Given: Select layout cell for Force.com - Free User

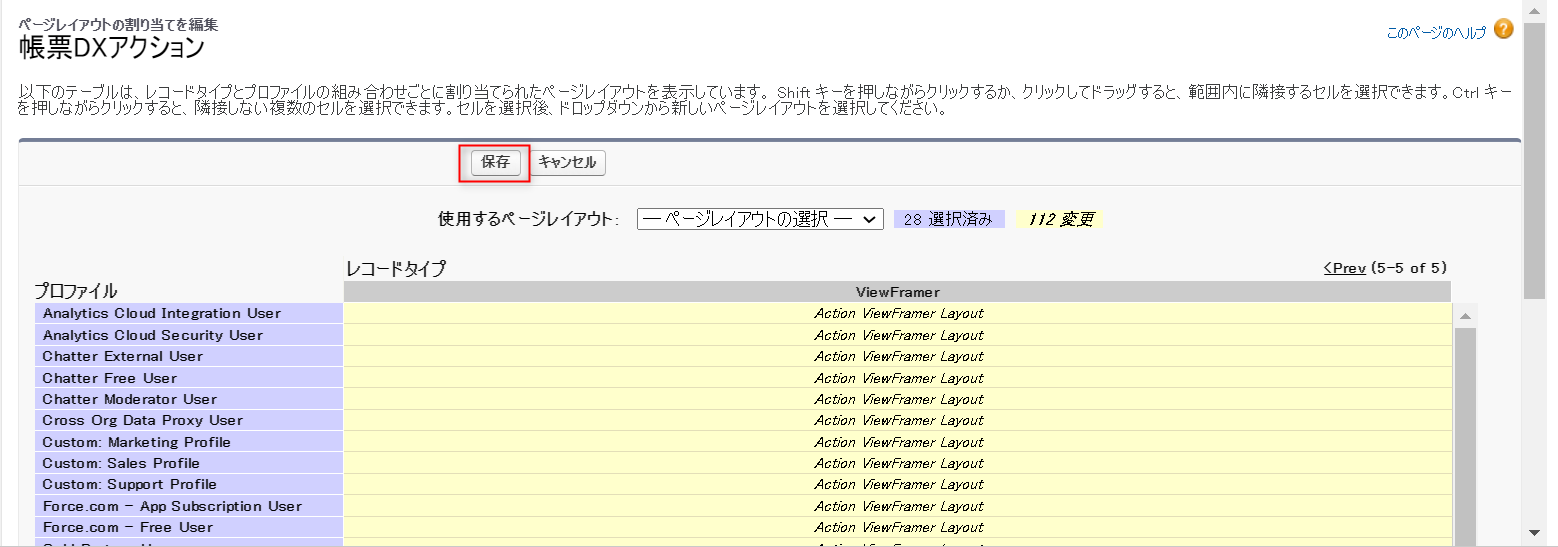Looking at the screenshot, I should (x=897, y=528).
